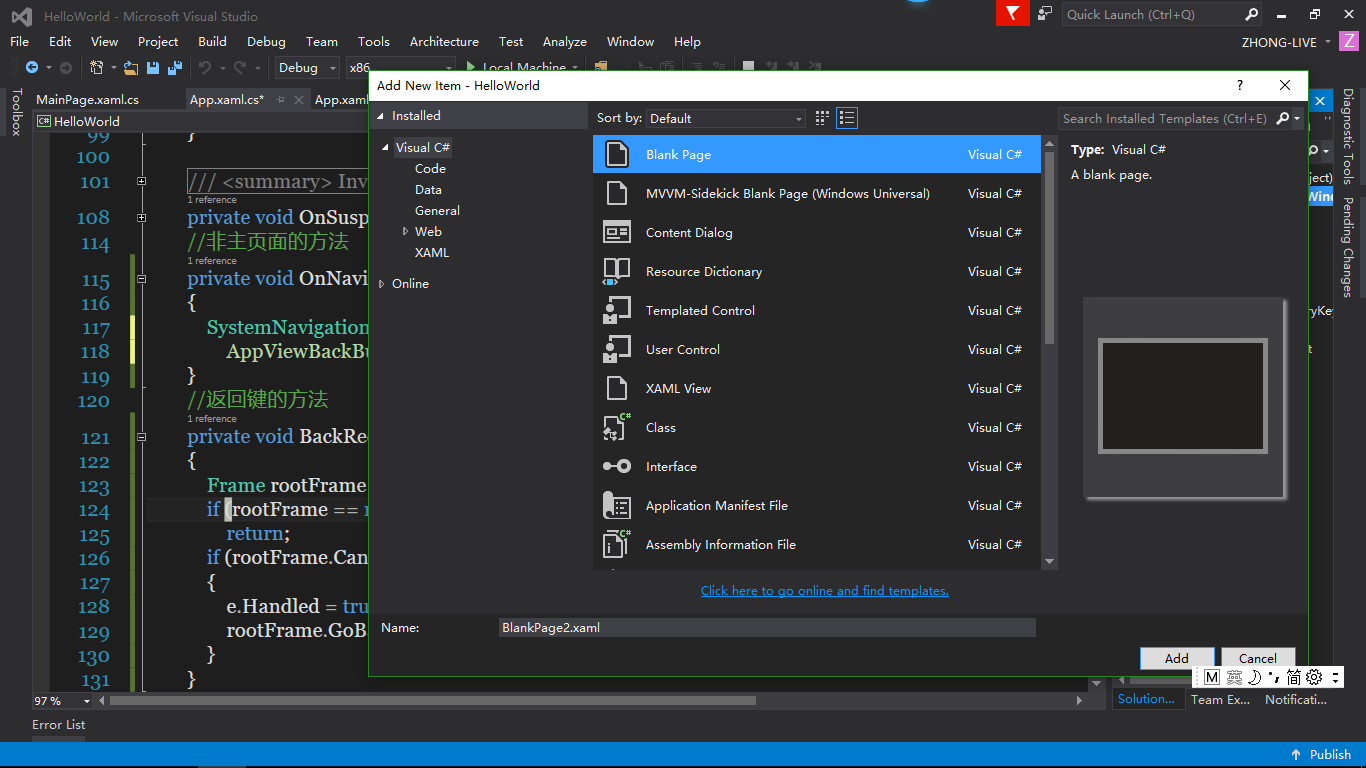Click the Save toolbar icon

(x=153, y=67)
